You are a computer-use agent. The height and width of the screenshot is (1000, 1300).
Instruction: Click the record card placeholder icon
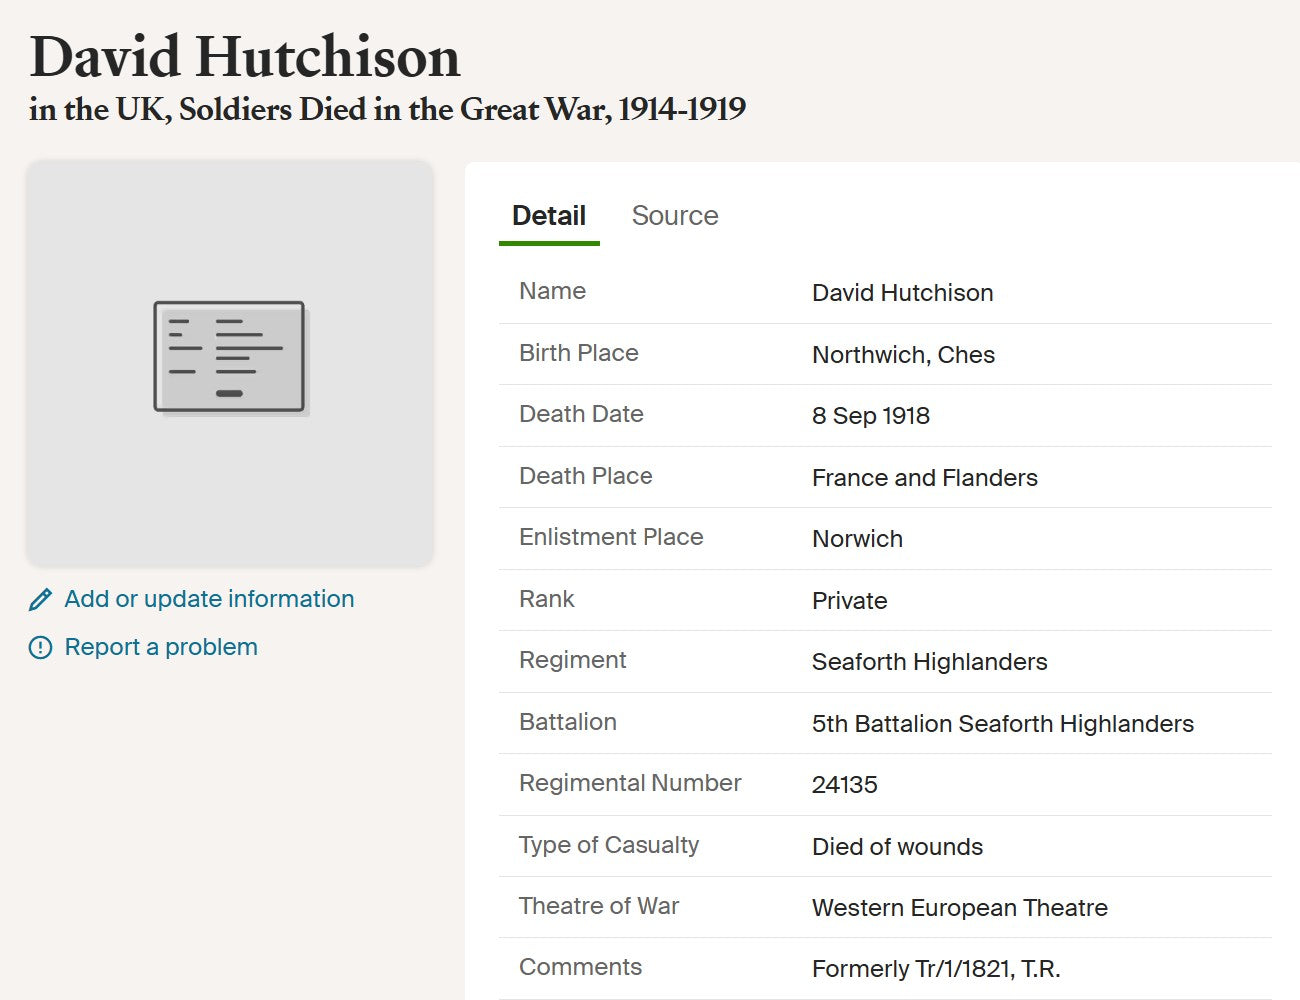(230, 357)
